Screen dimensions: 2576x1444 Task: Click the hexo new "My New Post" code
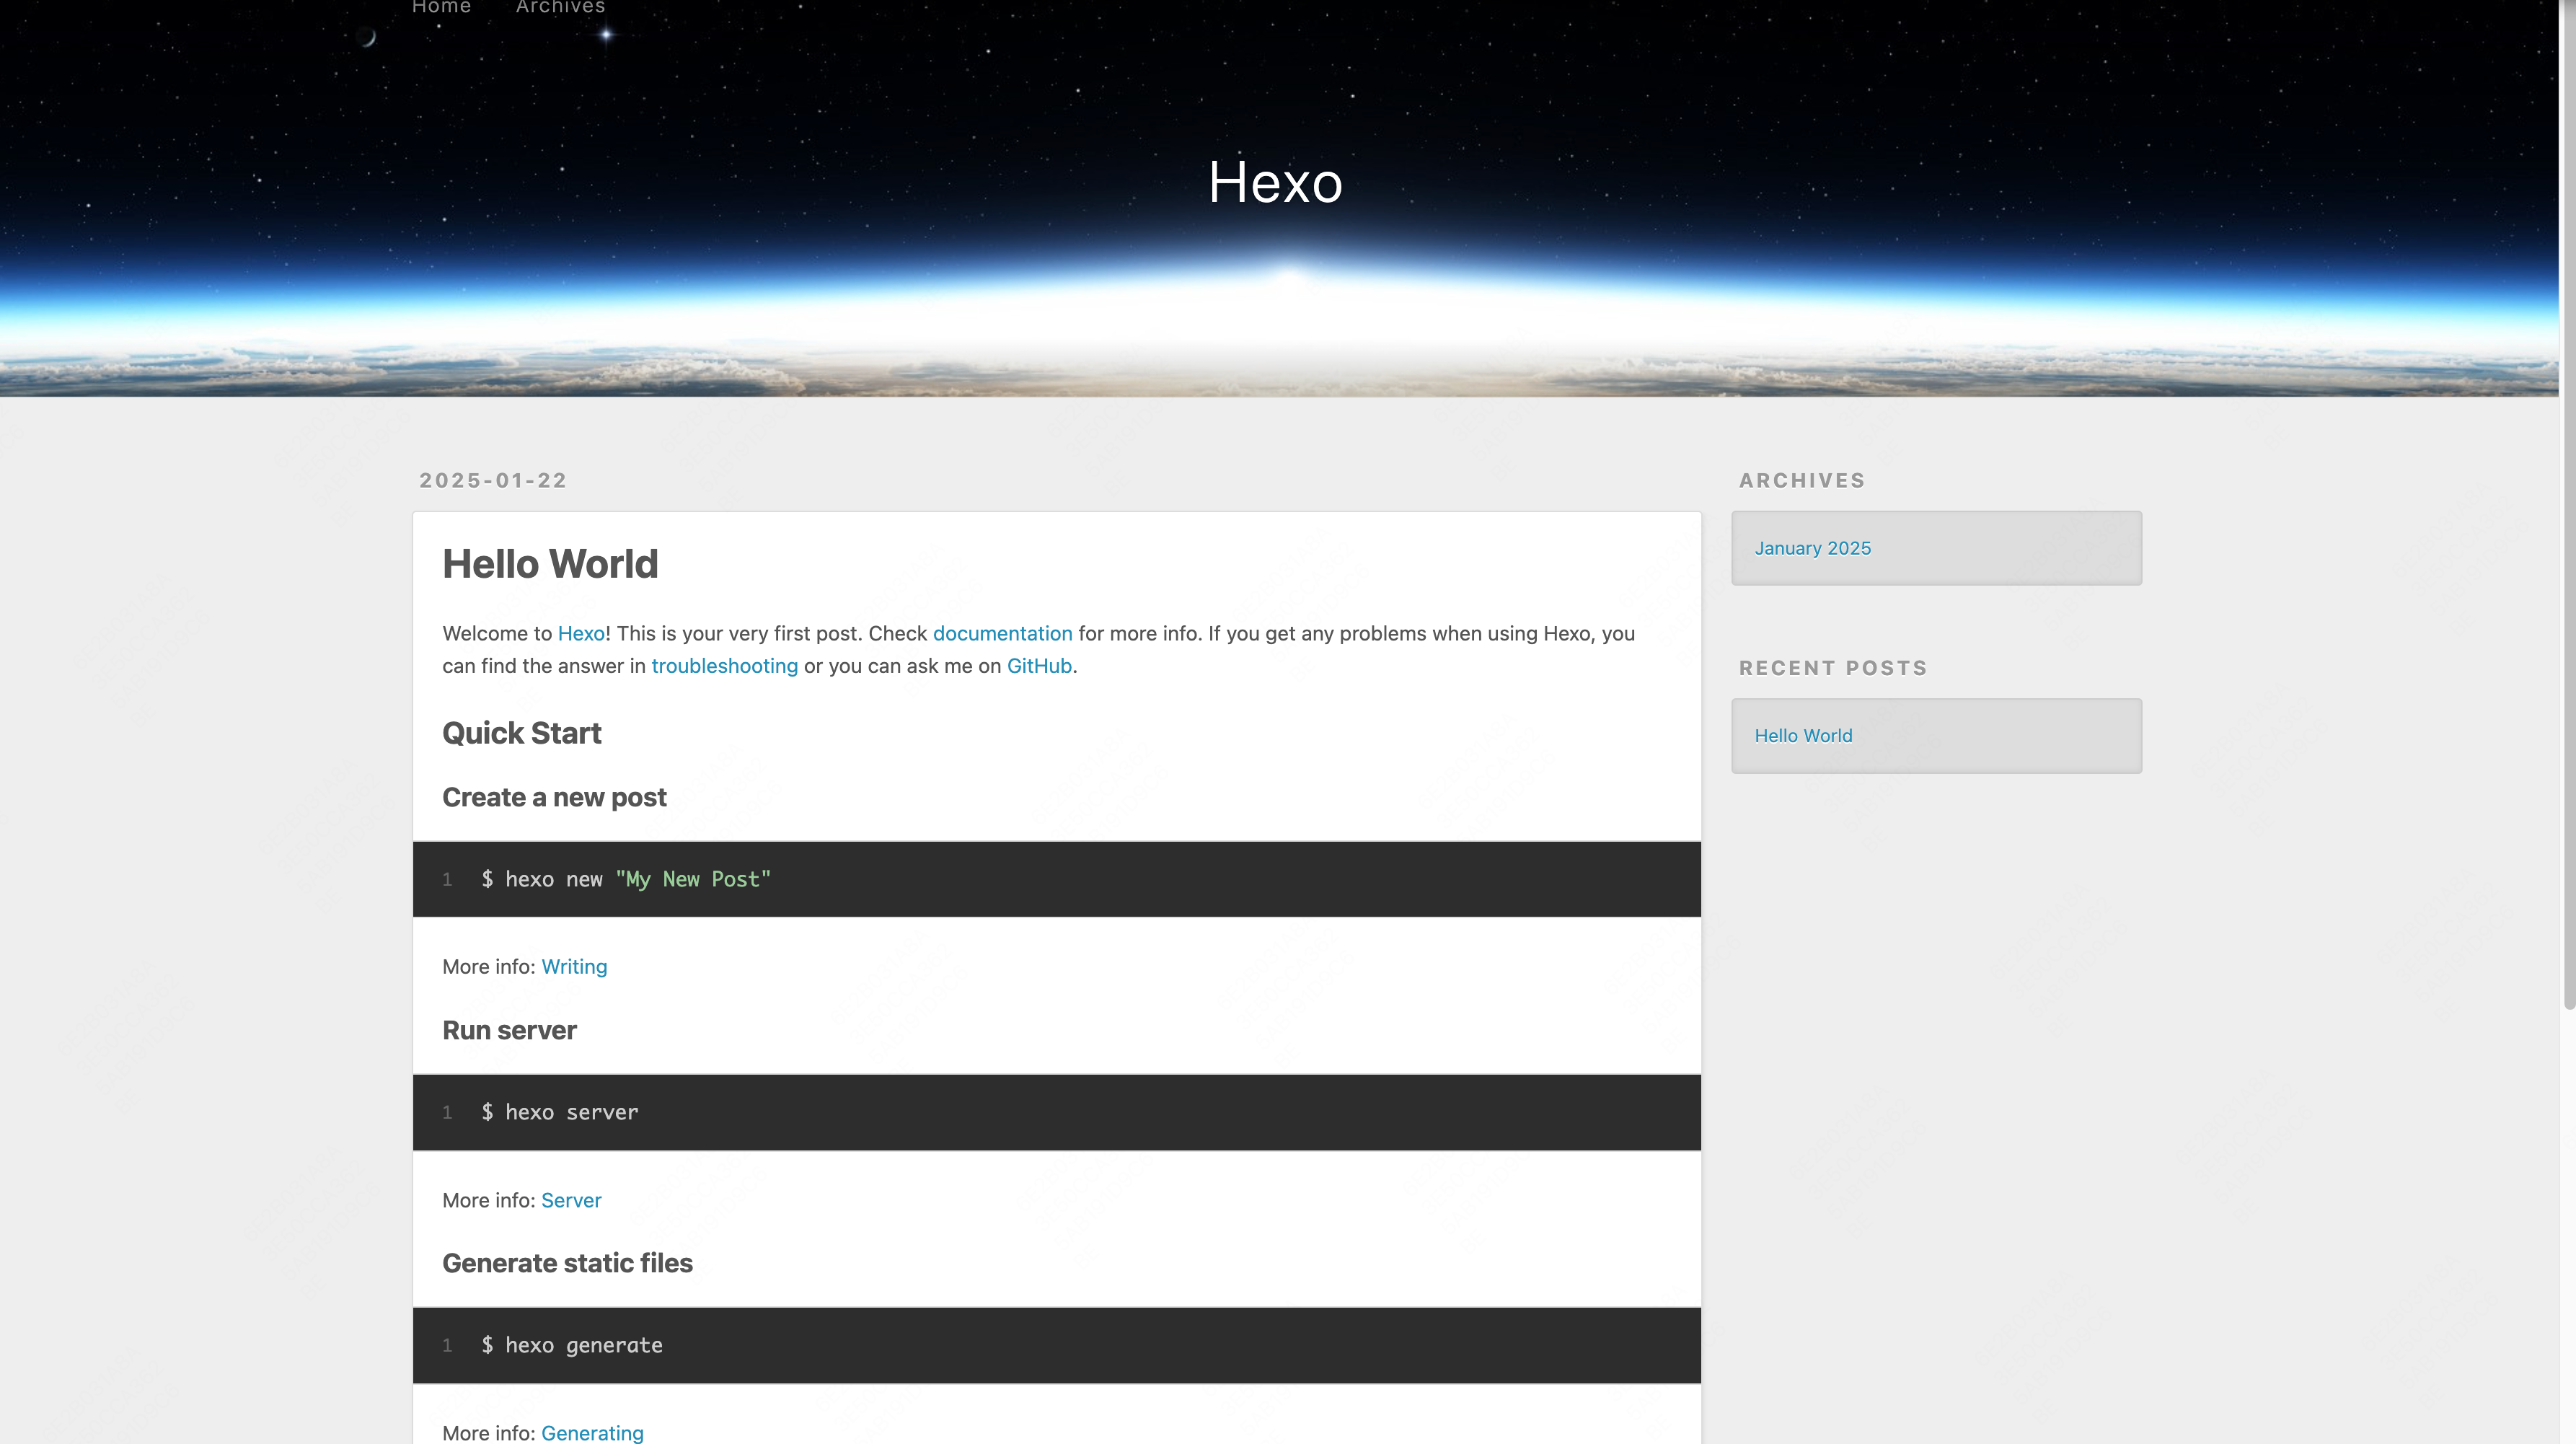coord(626,879)
